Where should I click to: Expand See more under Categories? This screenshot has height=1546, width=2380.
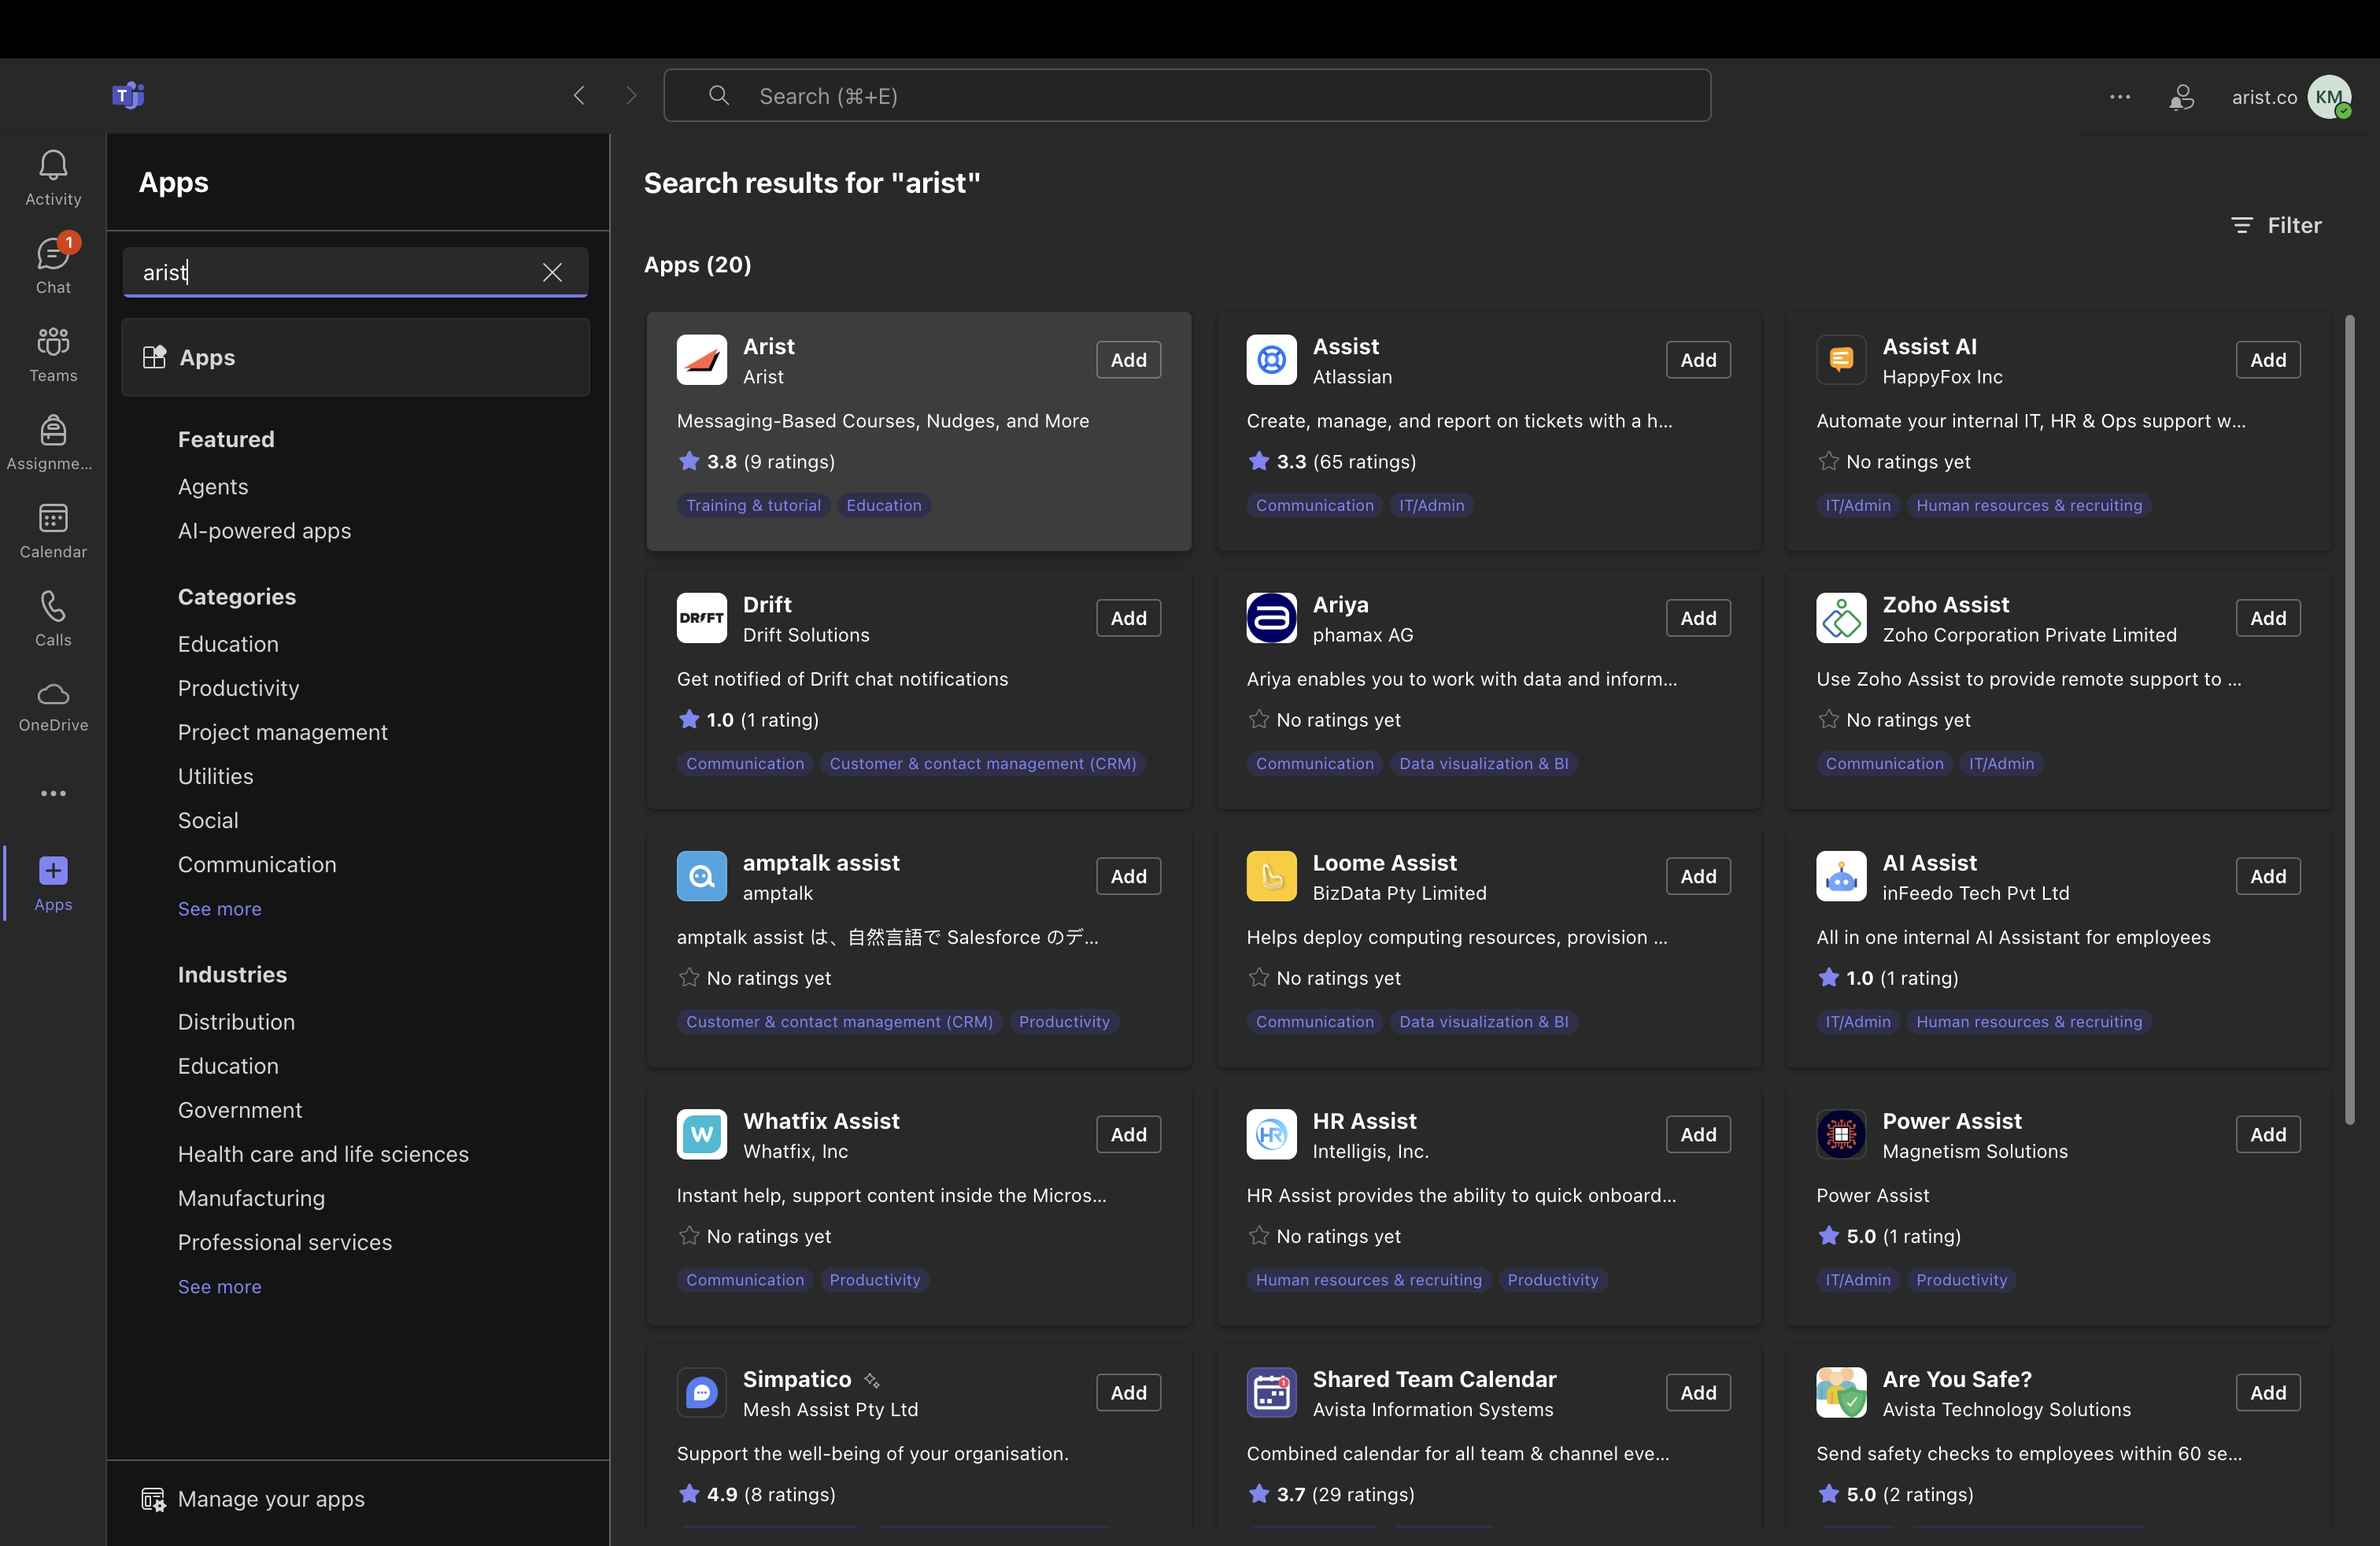click(219, 909)
